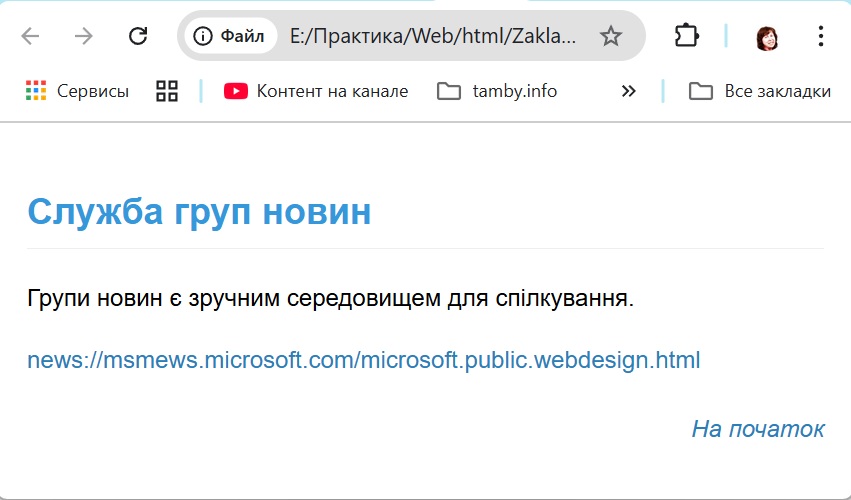Click the На початок link
This screenshot has height=500, width=851.
757,429
